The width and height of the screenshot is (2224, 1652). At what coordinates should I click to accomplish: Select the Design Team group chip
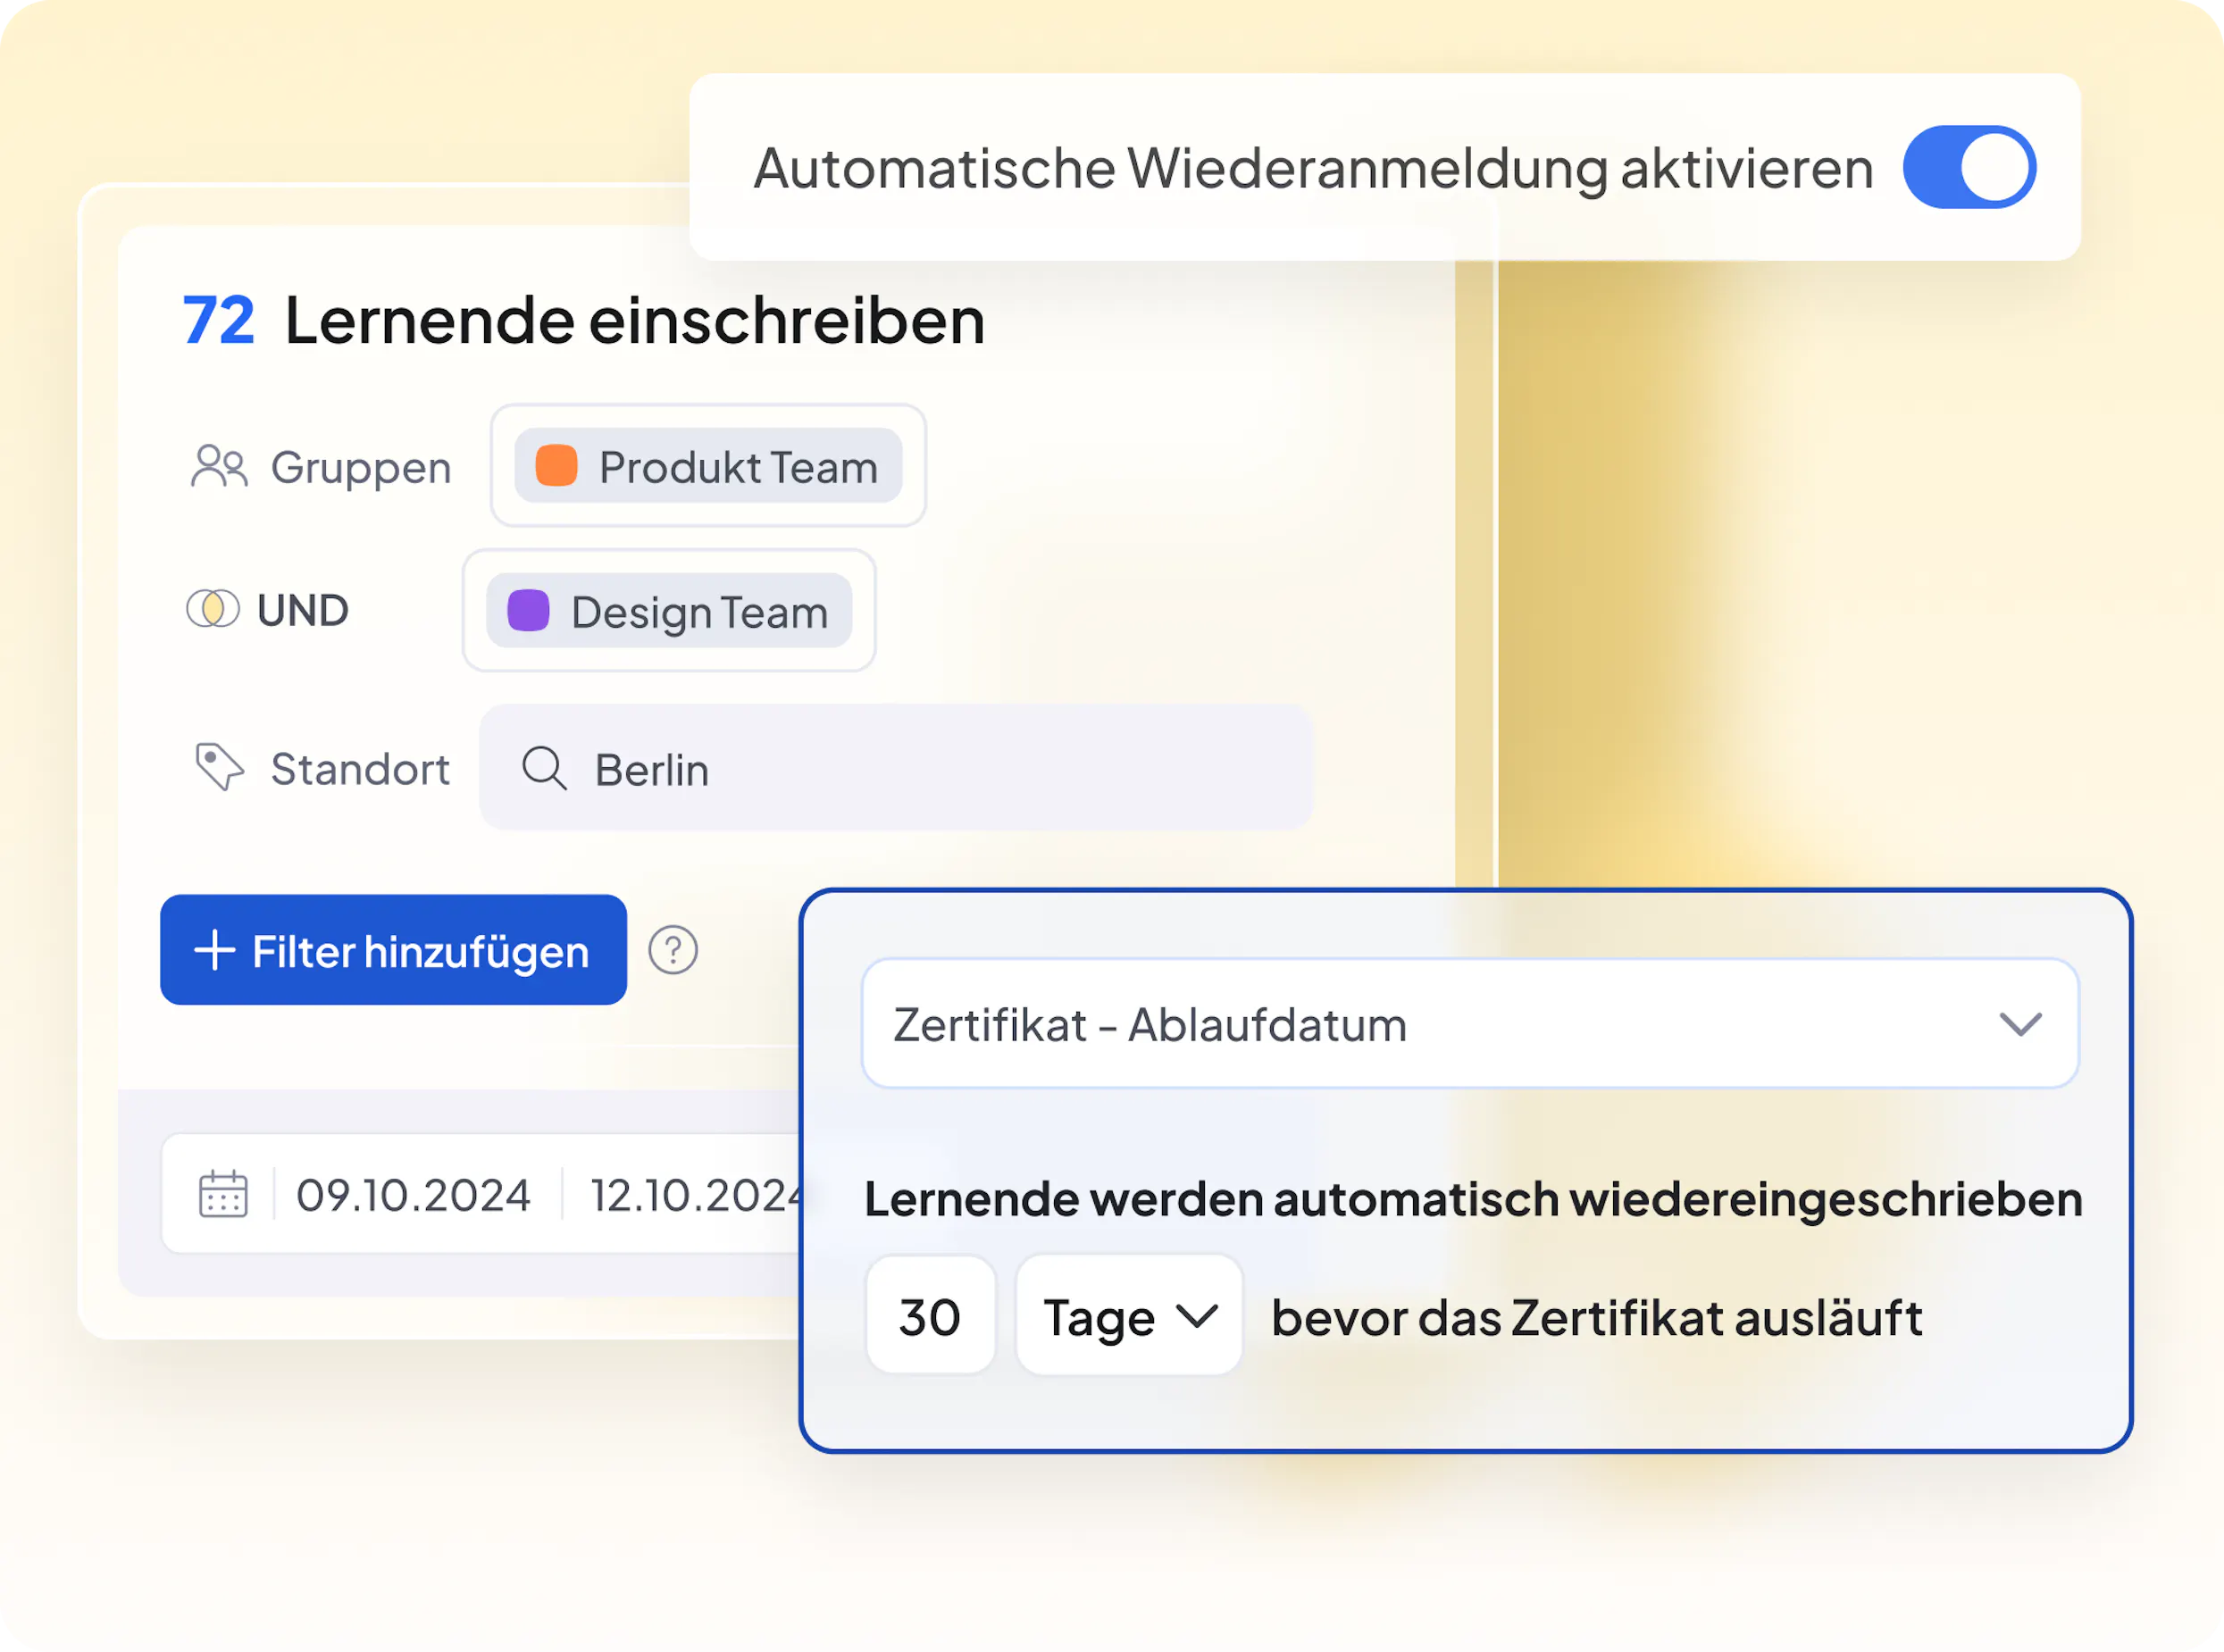(669, 611)
